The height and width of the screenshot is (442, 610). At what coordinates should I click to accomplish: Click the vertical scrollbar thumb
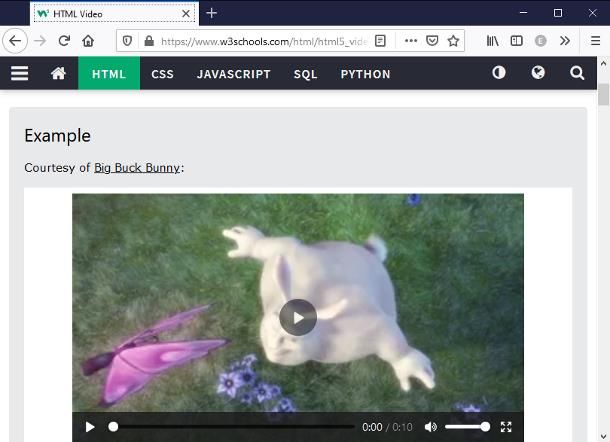(x=603, y=94)
